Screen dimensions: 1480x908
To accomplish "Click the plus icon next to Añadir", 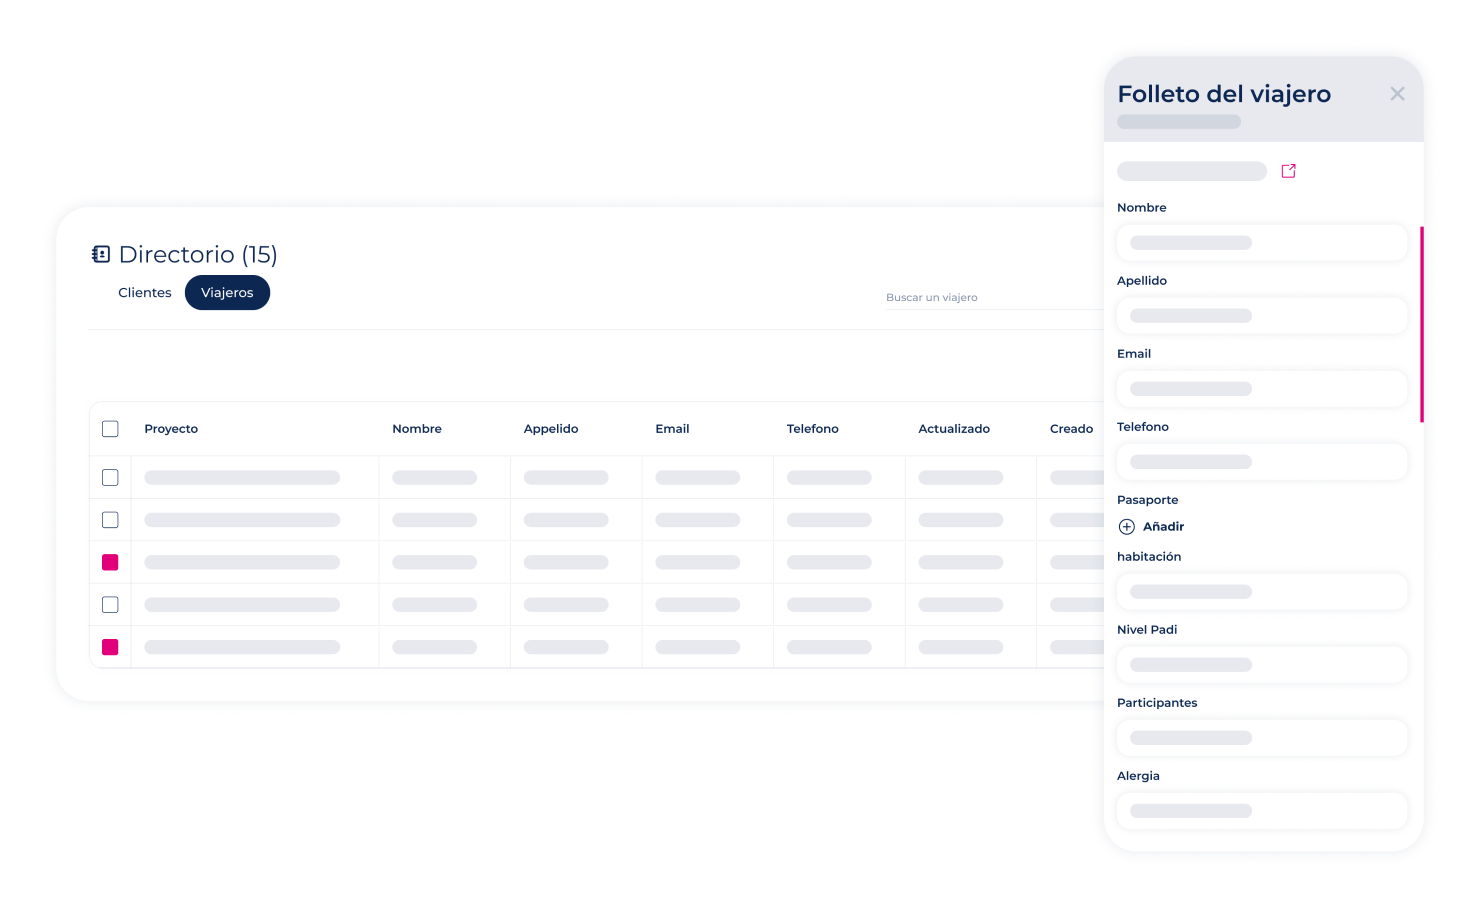I will click(x=1126, y=526).
